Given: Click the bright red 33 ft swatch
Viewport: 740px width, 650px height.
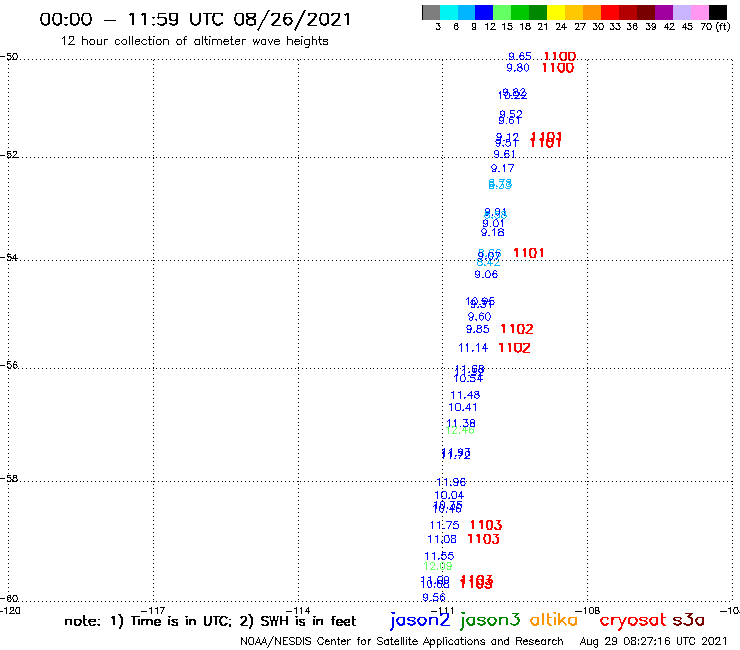Looking at the screenshot, I should pos(610,12).
